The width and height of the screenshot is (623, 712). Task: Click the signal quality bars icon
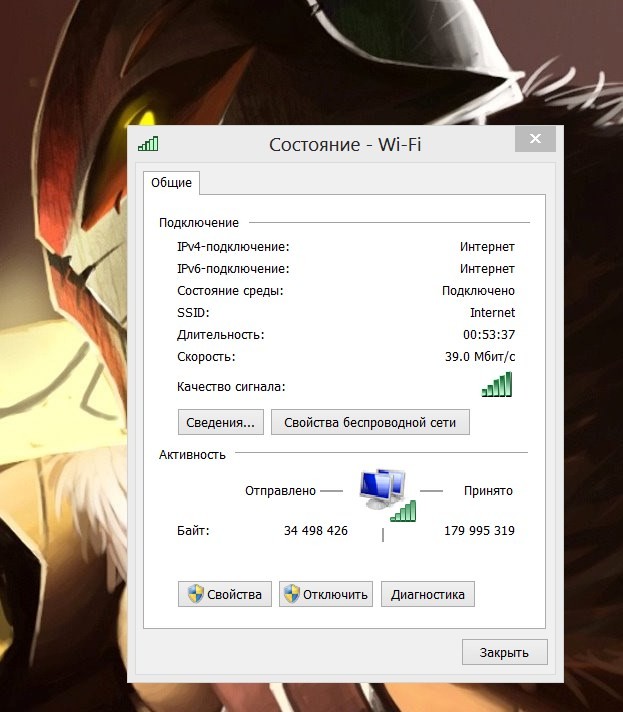pyautogui.click(x=497, y=384)
